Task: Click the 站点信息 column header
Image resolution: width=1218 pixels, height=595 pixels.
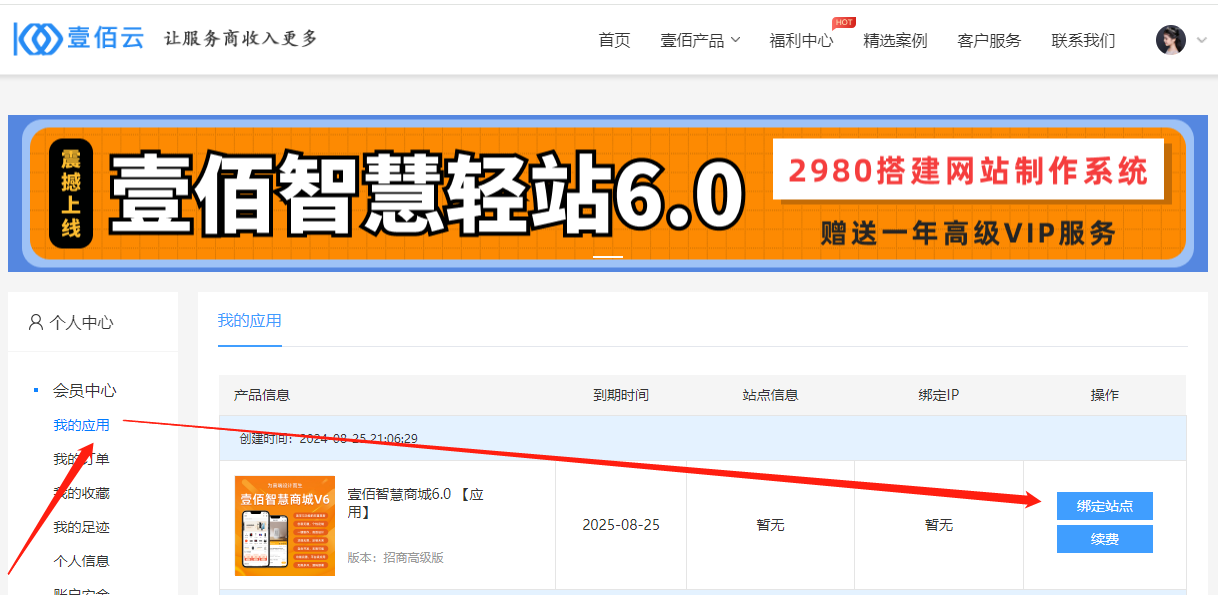Action: click(x=770, y=395)
